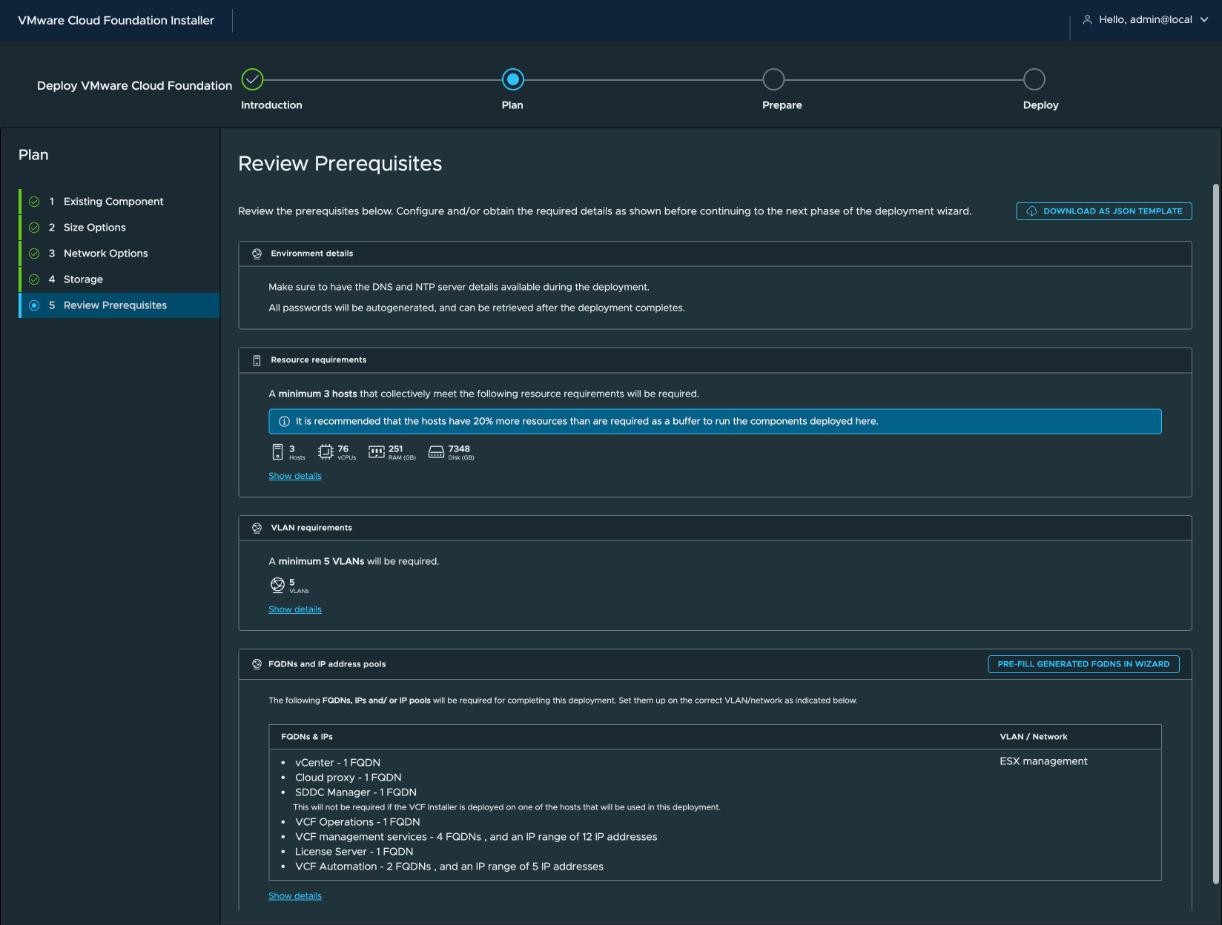Viewport: 1222px width, 925px height.
Task: Click the 7348 Disk storage icon
Action: (436, 452)
